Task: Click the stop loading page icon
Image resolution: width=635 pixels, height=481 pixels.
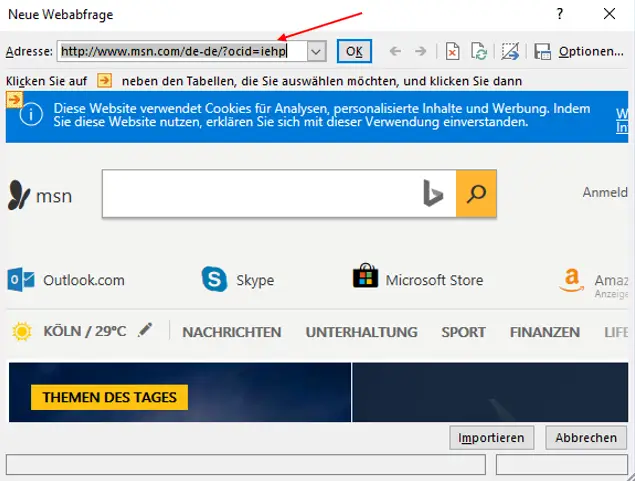Action: click(x=453, y=51)
